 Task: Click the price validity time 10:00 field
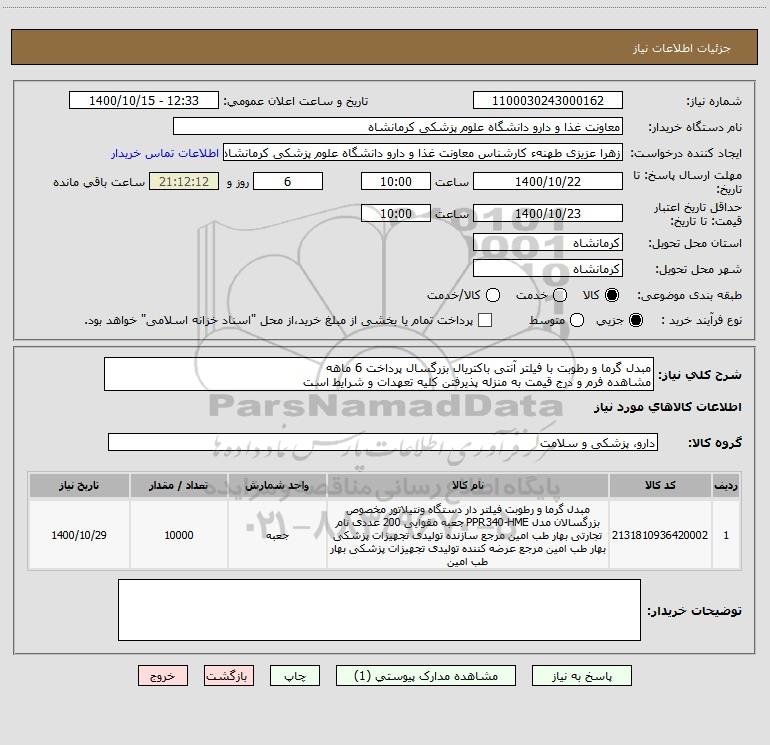tap(396, 213)
